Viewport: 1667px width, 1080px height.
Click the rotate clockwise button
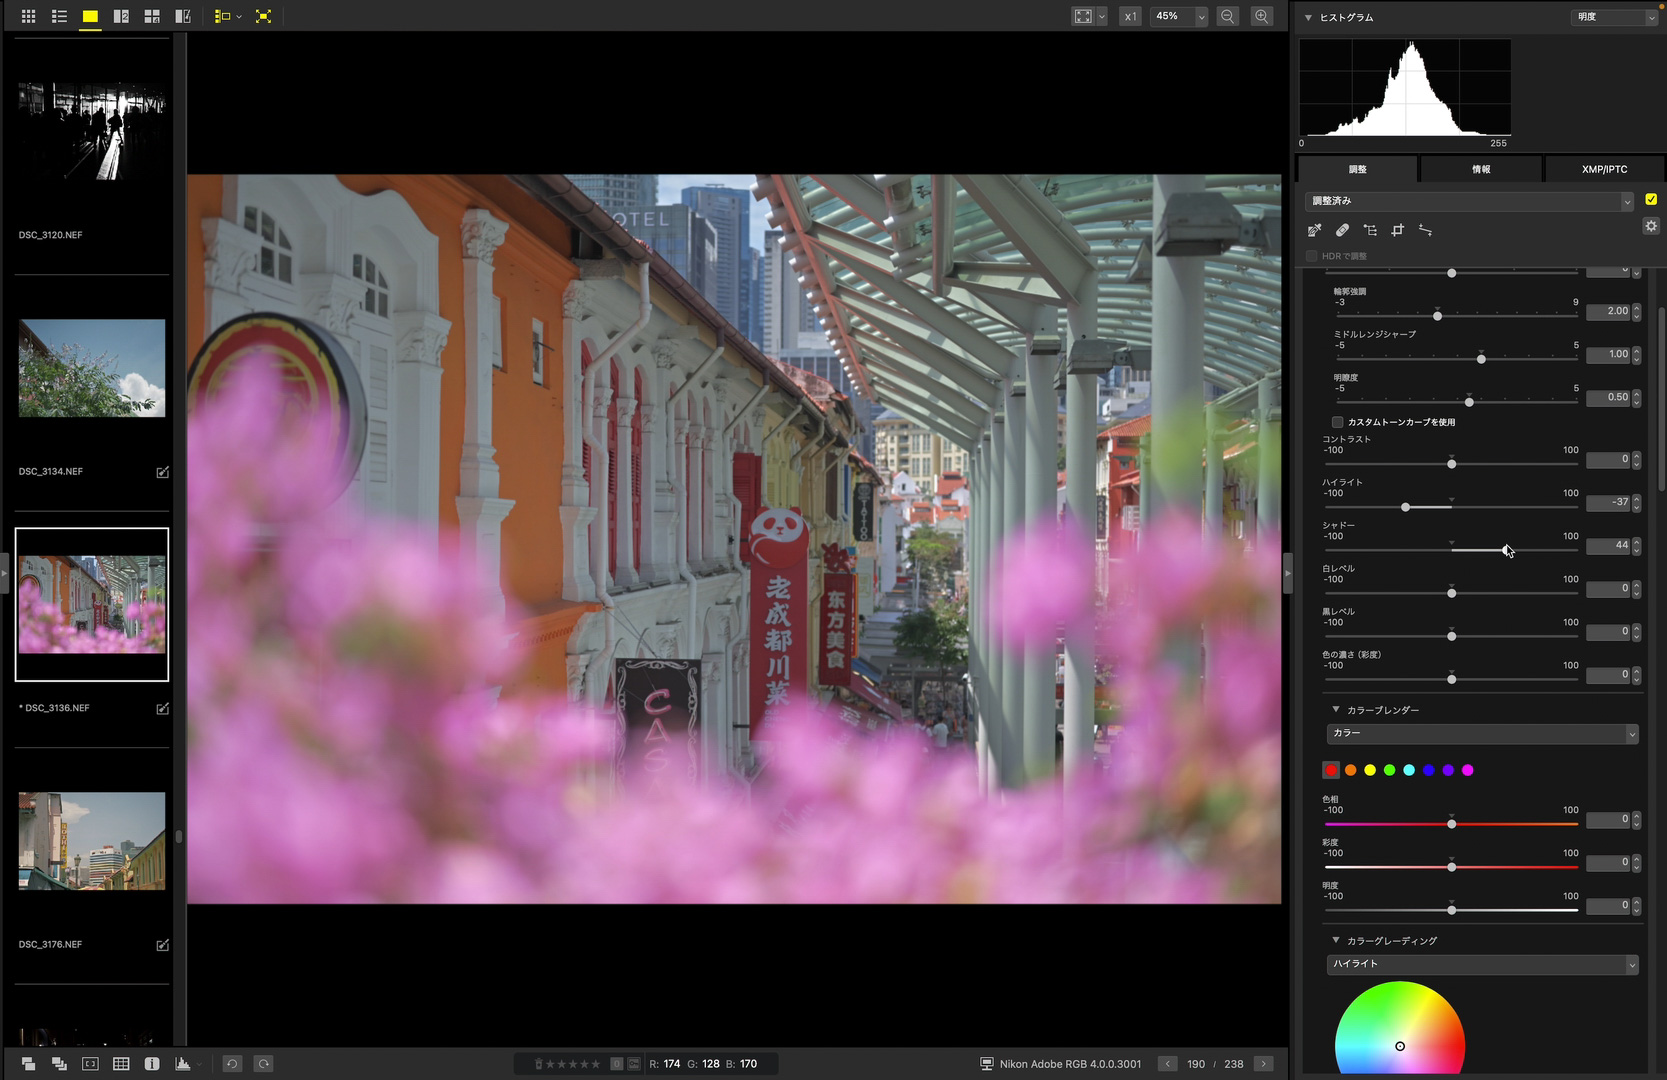click(x=264, y=1064)
